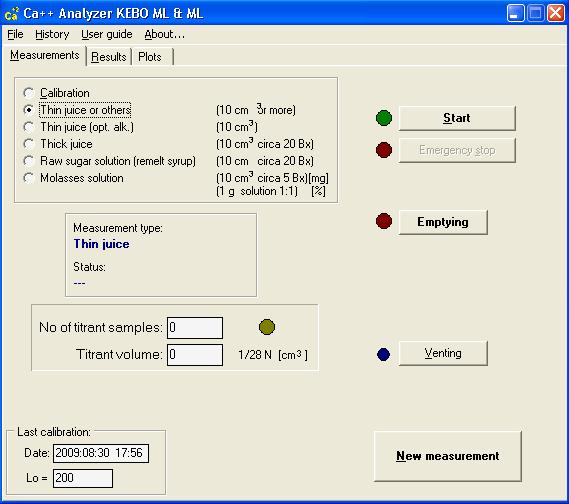569x504 pixels.
Task: Click the Emergency stop button
Action: coord(457,150)
